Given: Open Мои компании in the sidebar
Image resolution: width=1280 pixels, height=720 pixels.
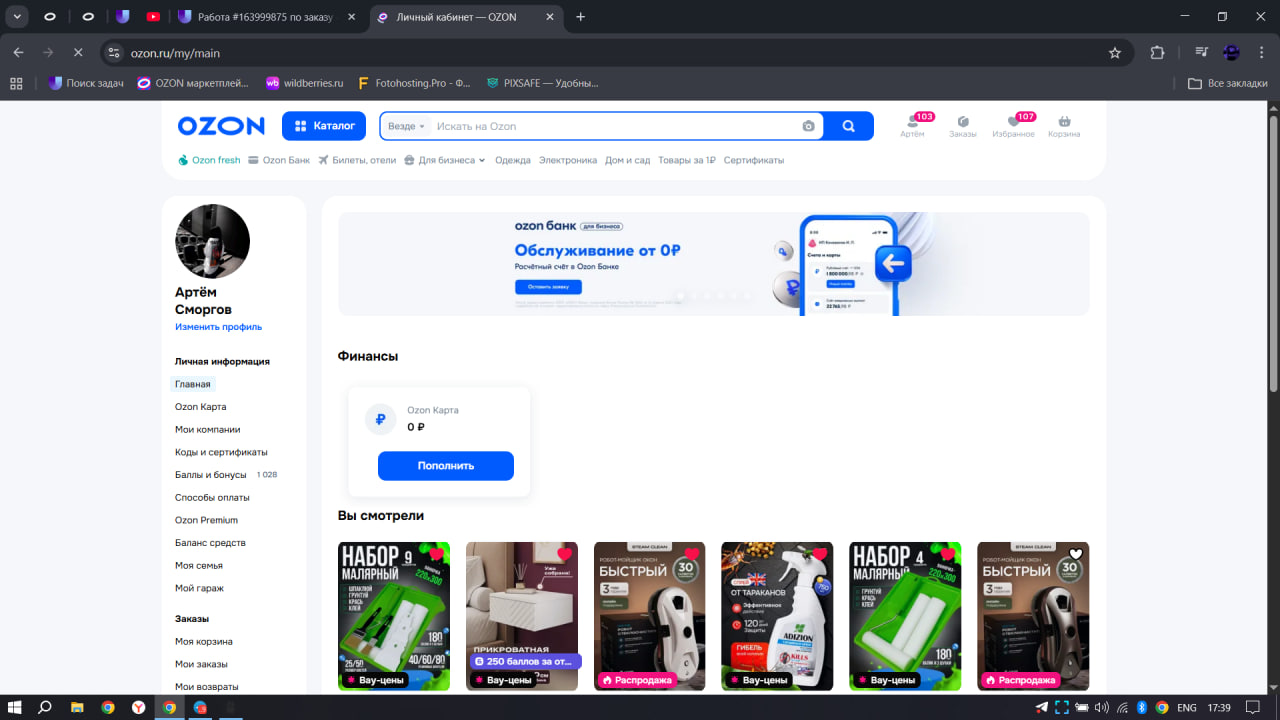Looking at the screenshot, I should (208, 430).
